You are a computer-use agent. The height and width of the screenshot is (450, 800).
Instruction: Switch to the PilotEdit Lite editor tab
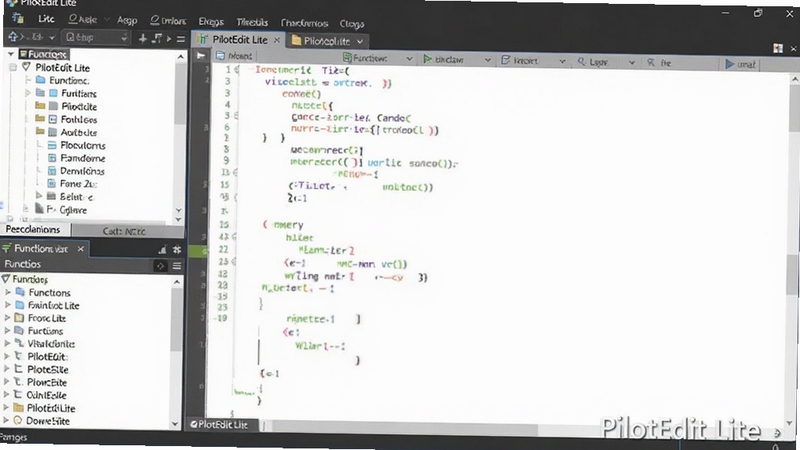(239, 40)
